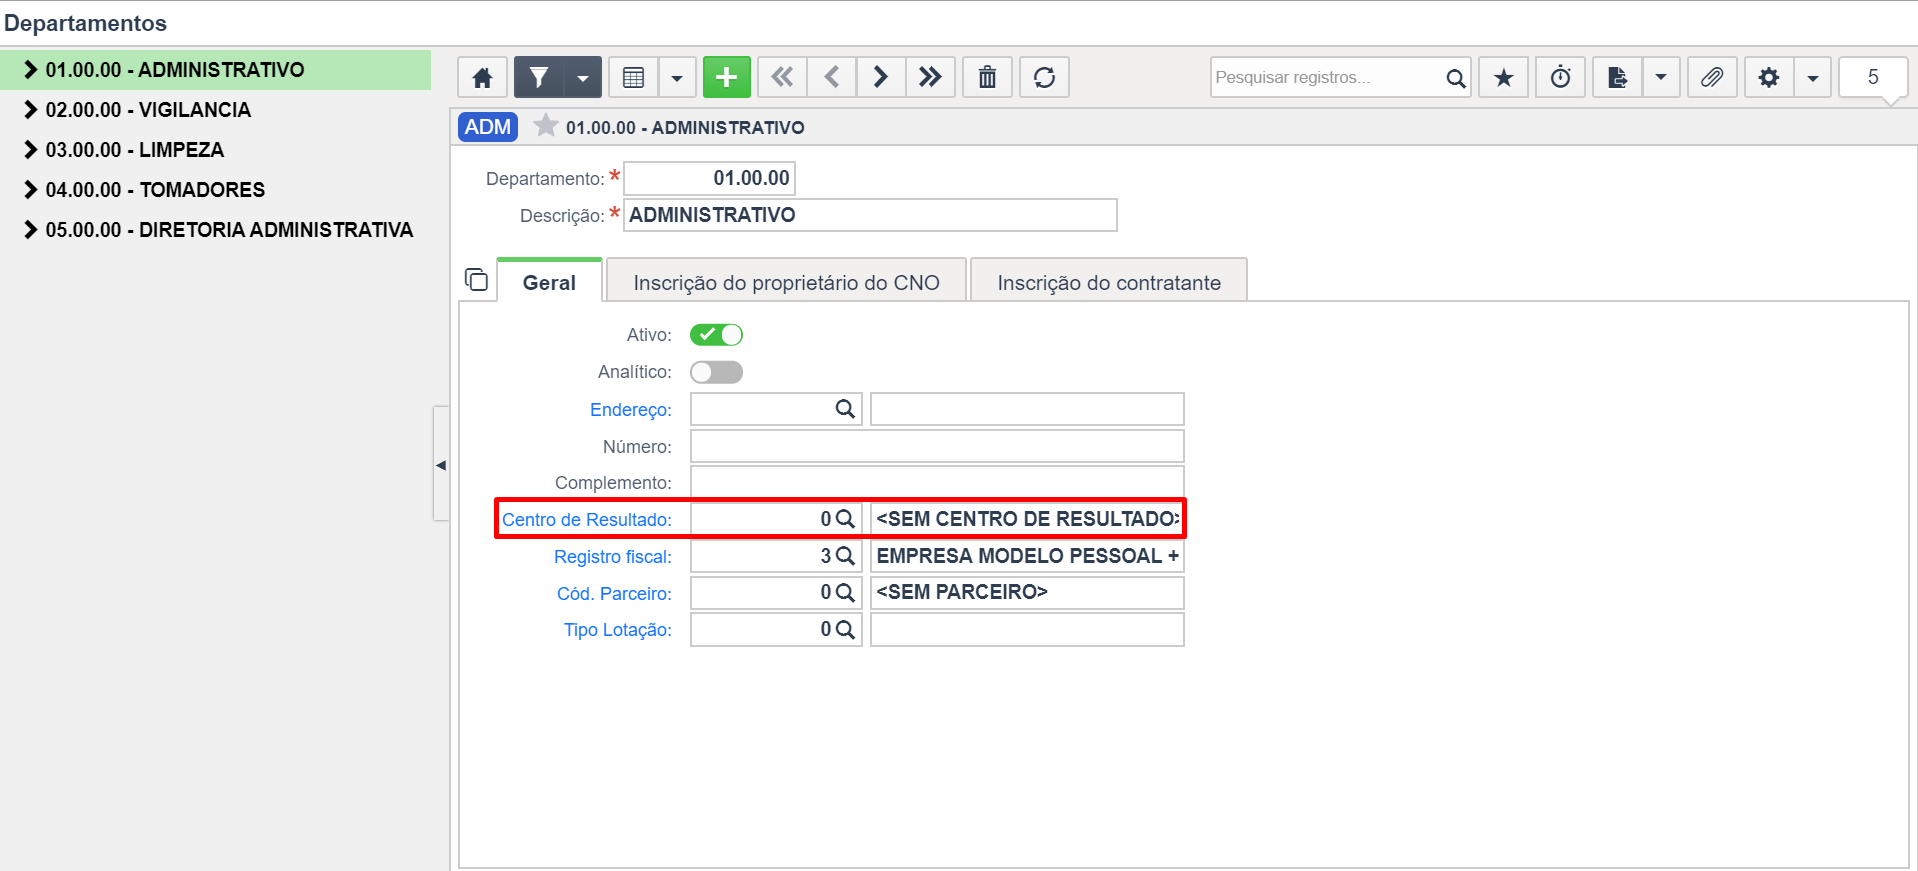The width and height of the screenshot is (1918, 871).
Task: Open Inscrição do contratante tab
Action: pos(1109,282)
